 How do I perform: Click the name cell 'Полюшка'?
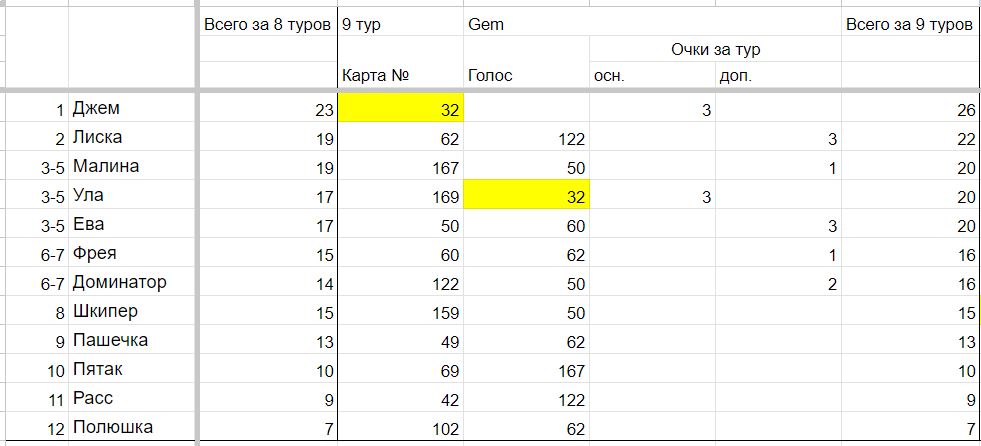[133, 427]
